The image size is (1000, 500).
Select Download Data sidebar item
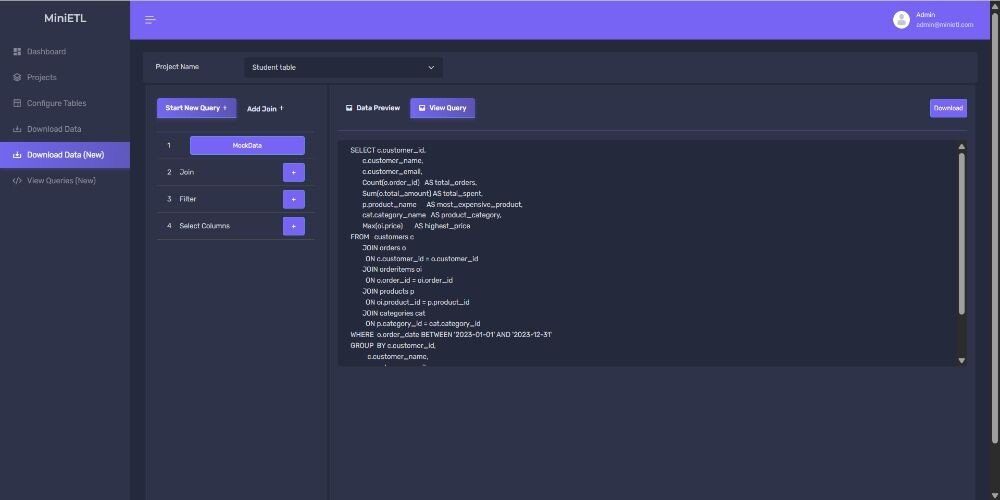pos(54,129)
